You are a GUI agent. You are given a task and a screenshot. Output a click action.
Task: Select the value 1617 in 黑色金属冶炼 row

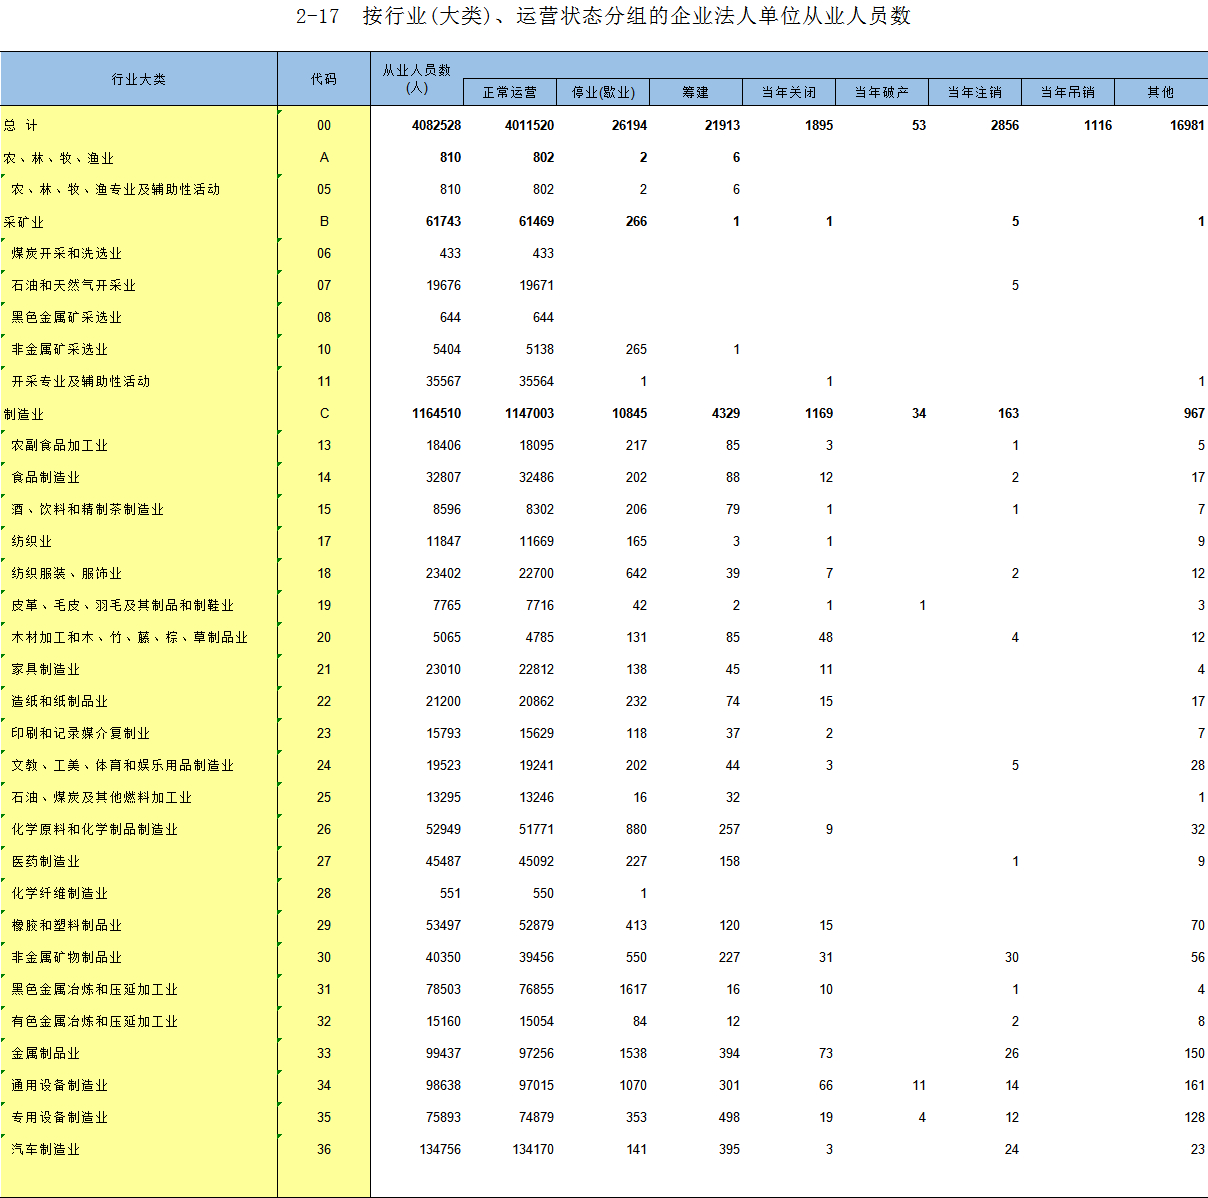pos(633,989)
